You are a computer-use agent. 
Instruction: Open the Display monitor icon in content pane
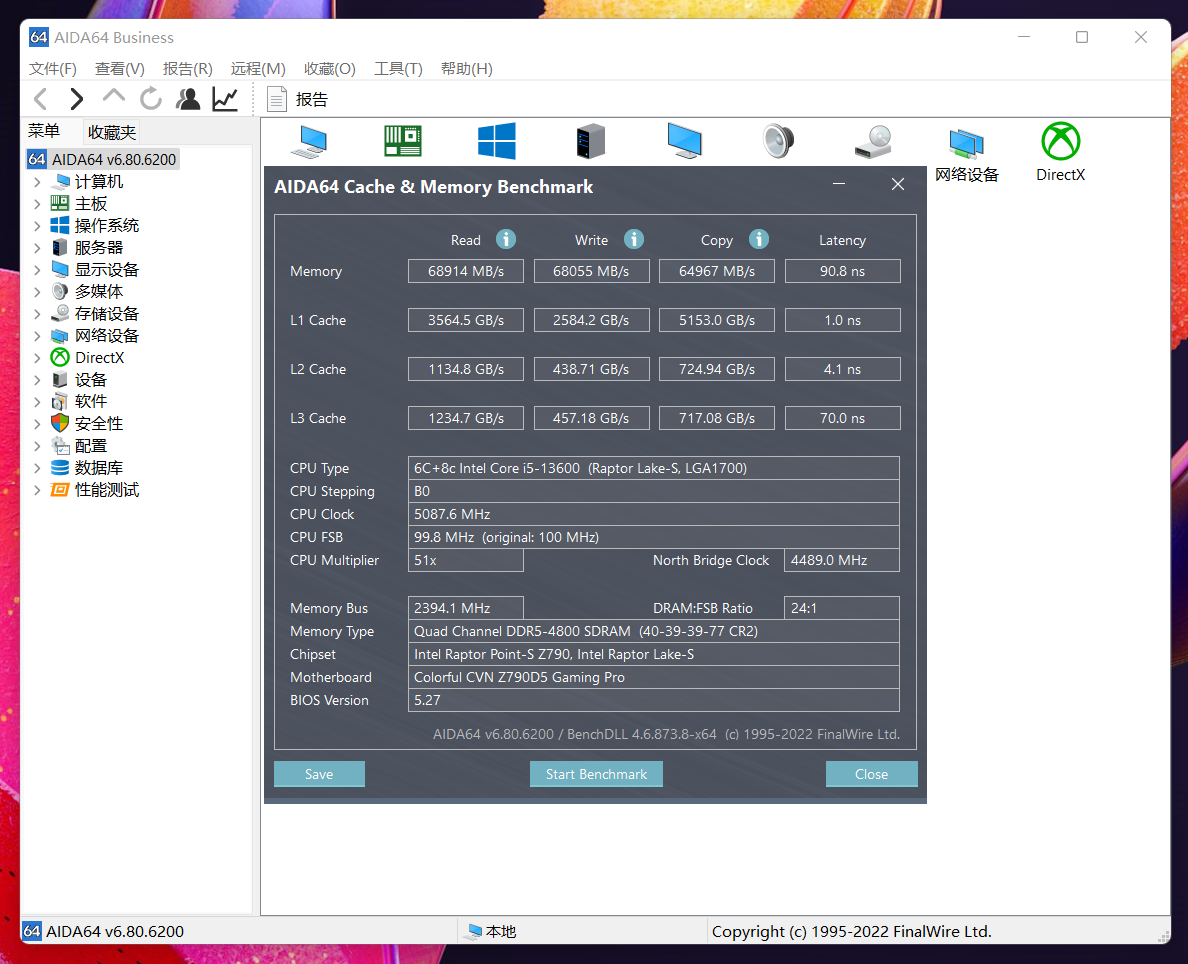click(x=685, y=141)
